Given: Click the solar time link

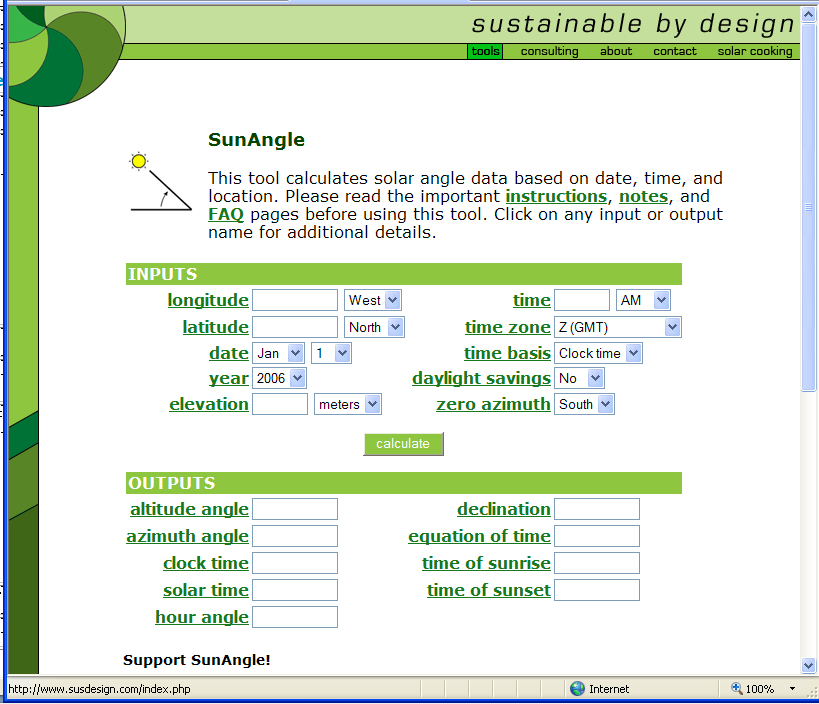Looking at the screenshot, I should click(x=206, y=590).
